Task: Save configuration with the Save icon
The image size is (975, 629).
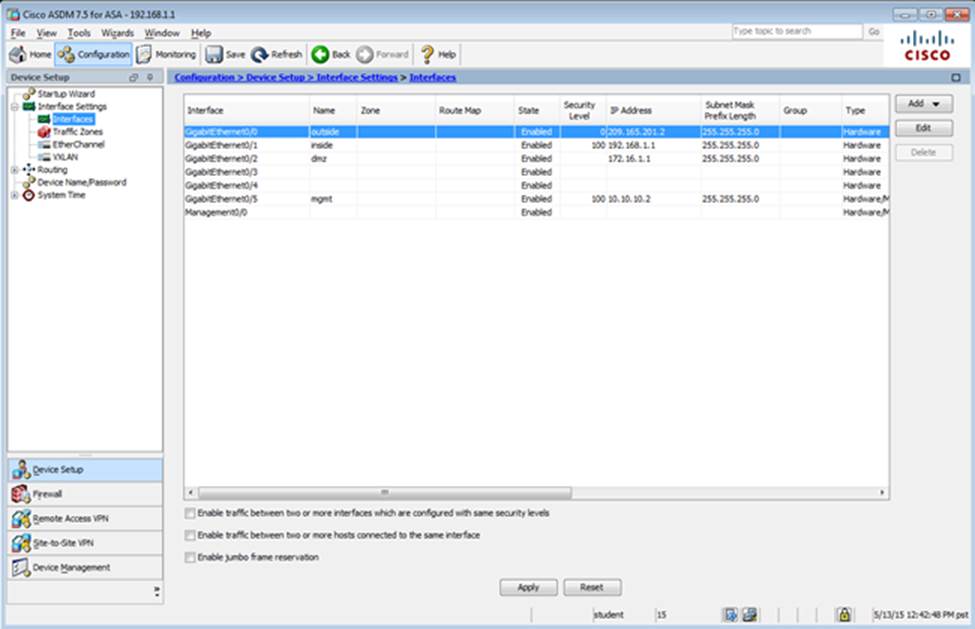Action: pos(225,55)
